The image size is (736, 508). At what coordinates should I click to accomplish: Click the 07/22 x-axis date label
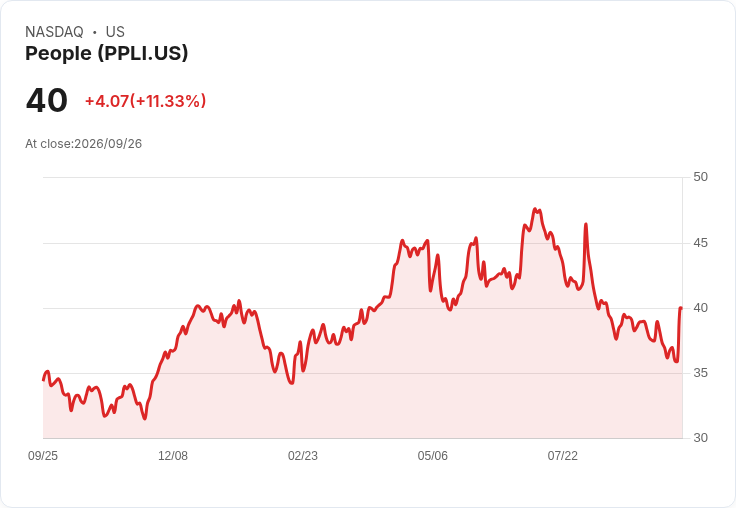point(562,455)
